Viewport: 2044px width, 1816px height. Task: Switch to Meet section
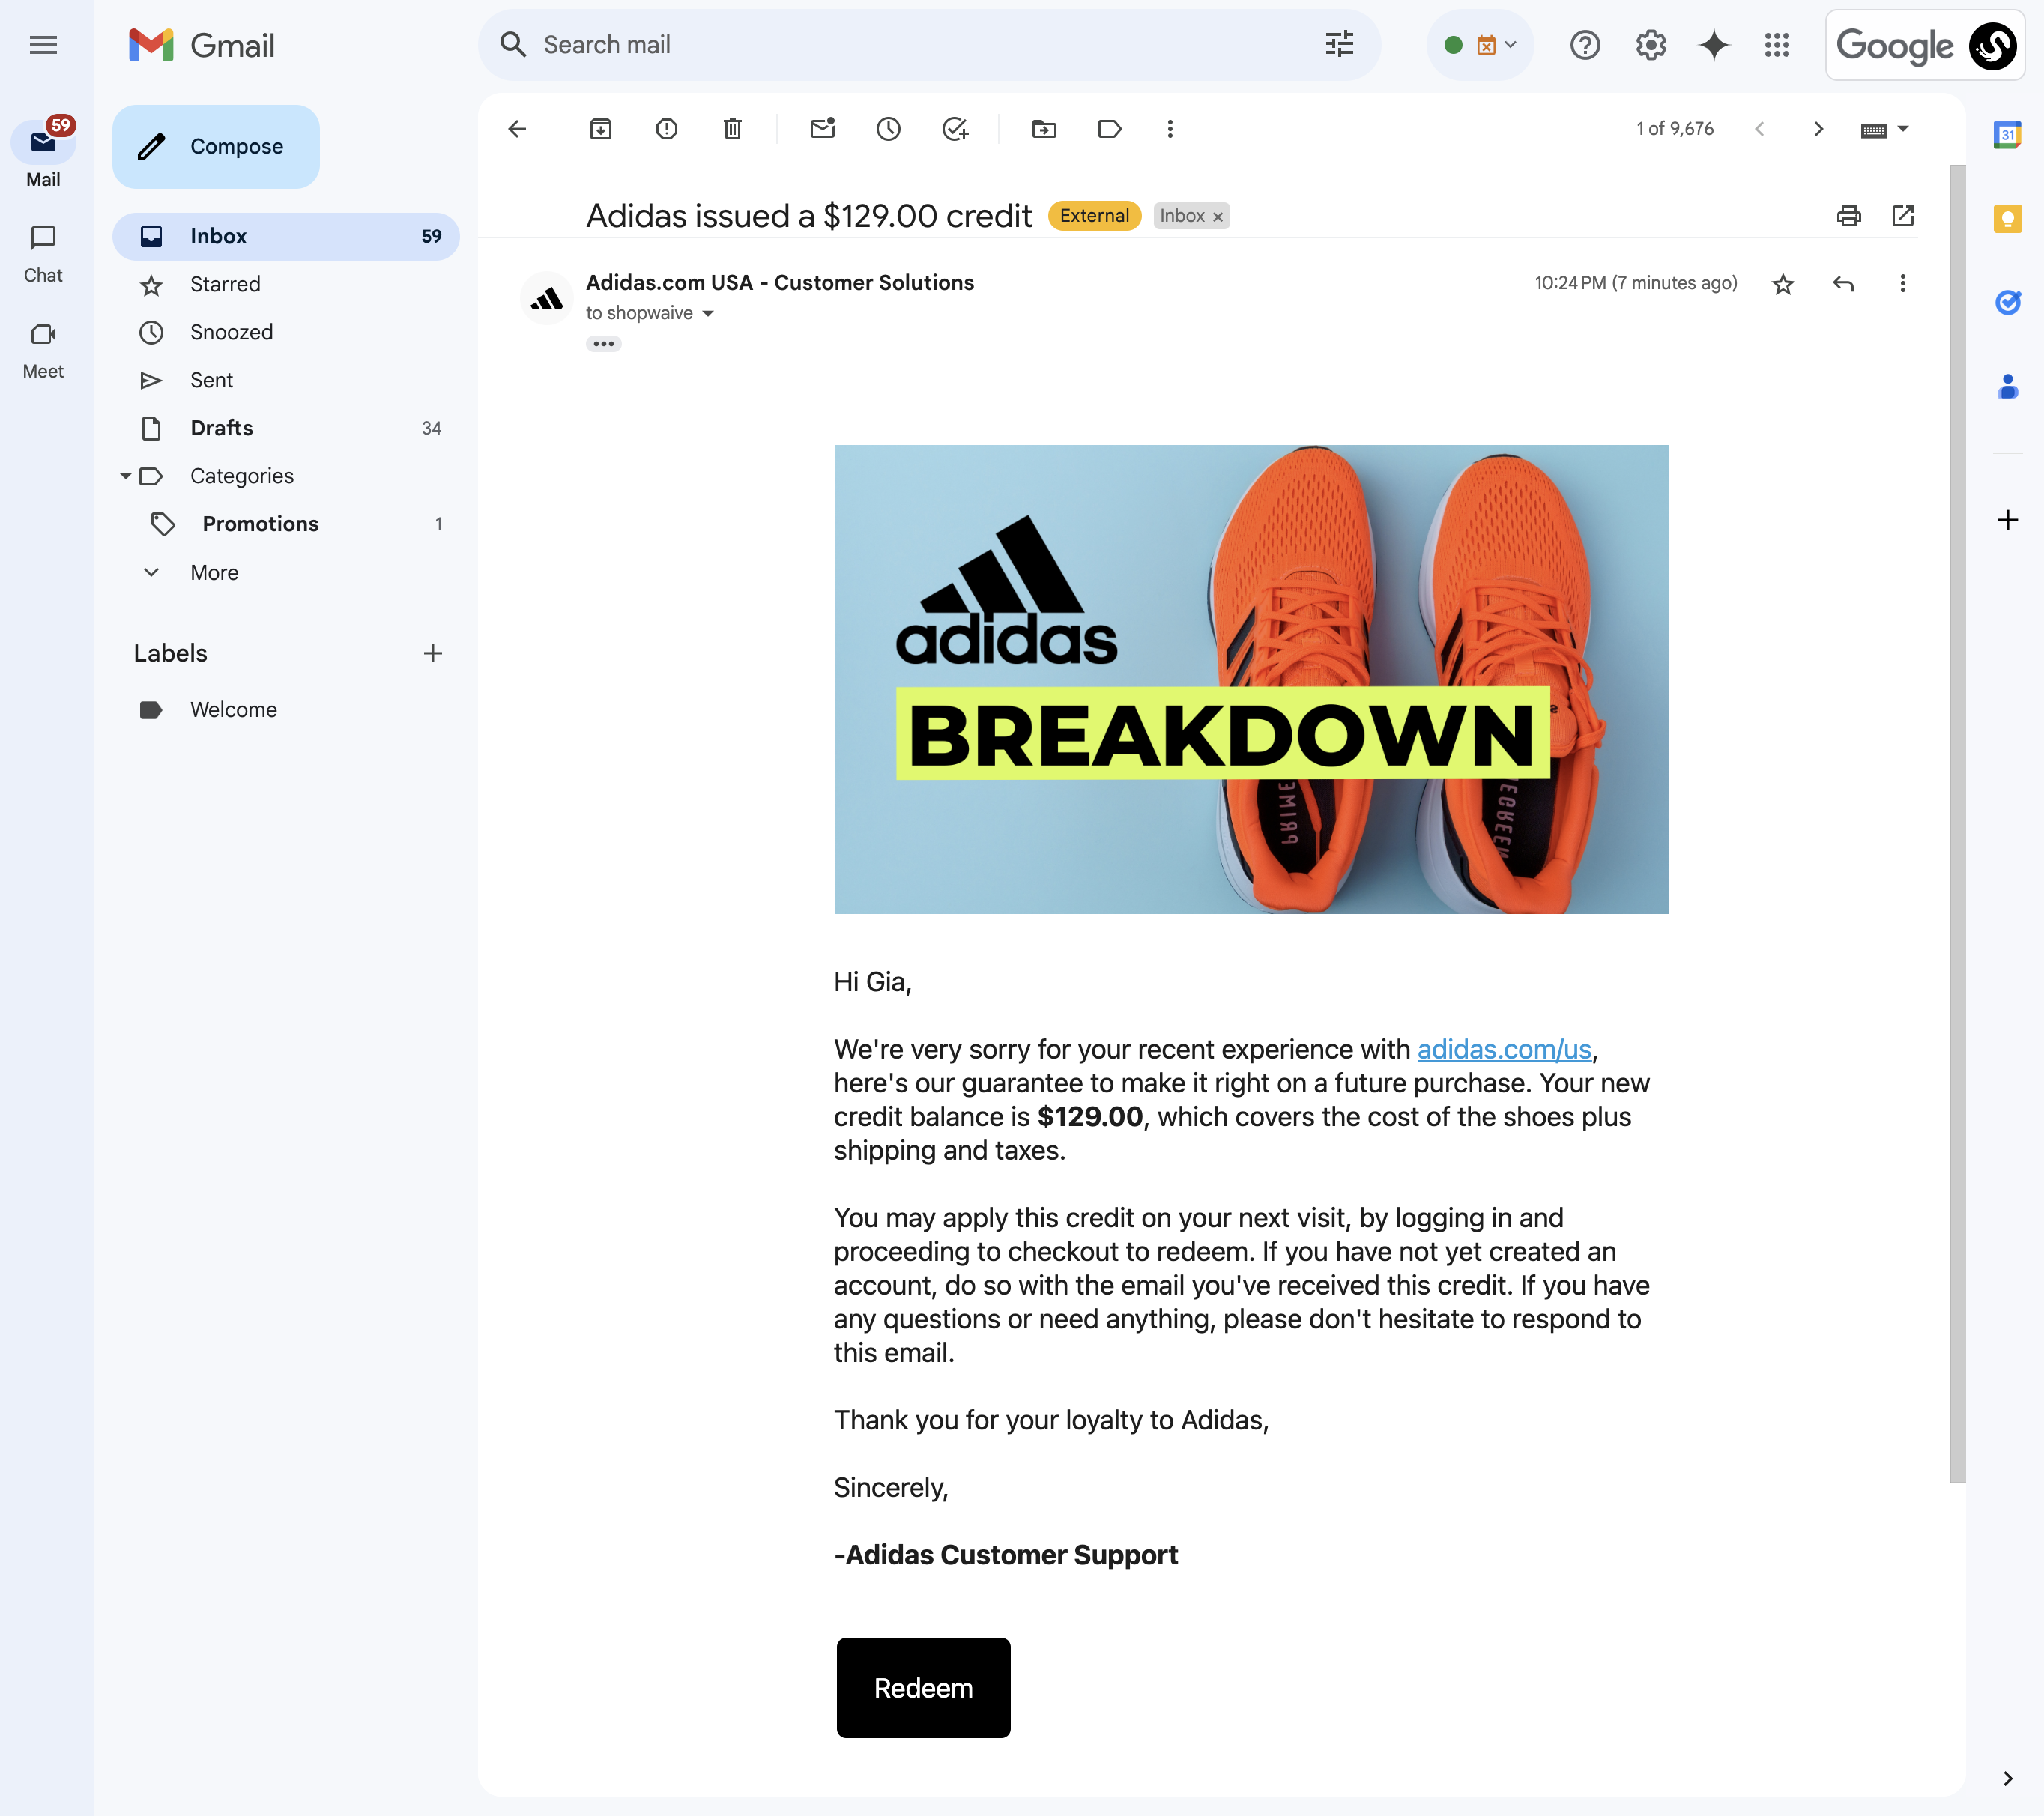(43, 350)
